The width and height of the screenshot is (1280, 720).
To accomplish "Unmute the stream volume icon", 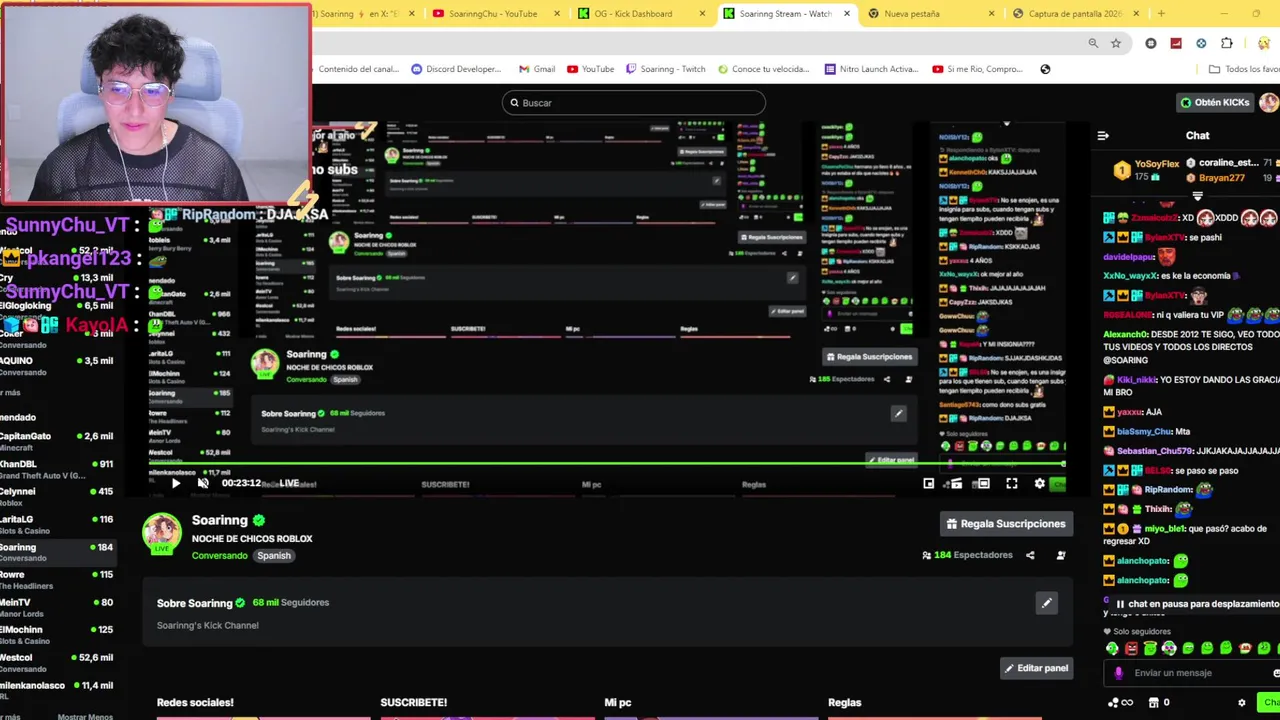I will (203, 483).
